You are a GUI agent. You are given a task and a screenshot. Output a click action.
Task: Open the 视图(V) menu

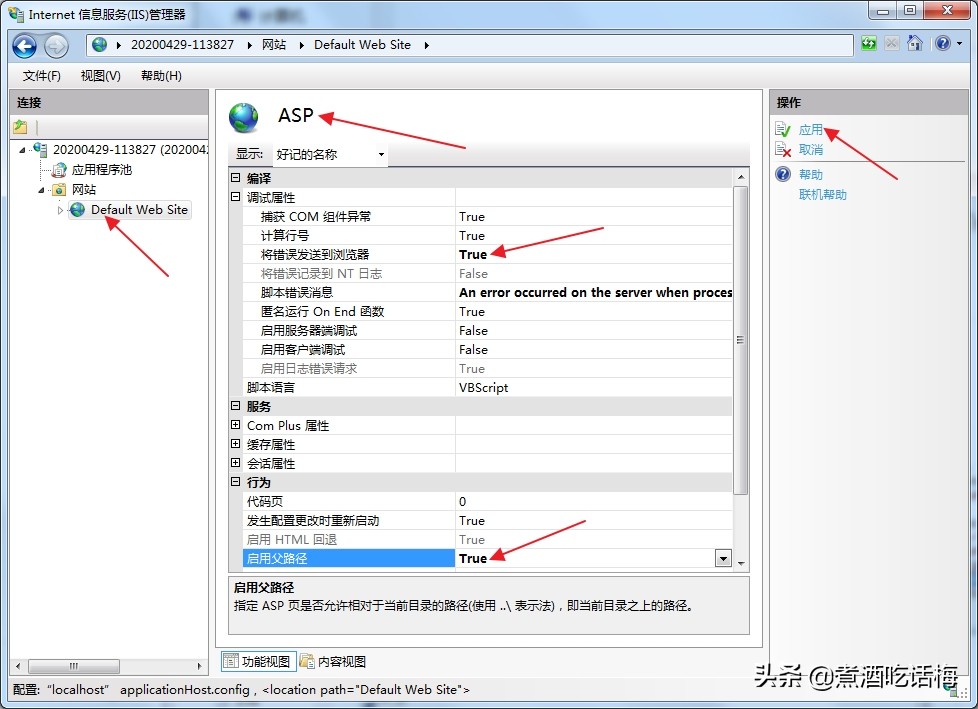click(x=100, y=75)
